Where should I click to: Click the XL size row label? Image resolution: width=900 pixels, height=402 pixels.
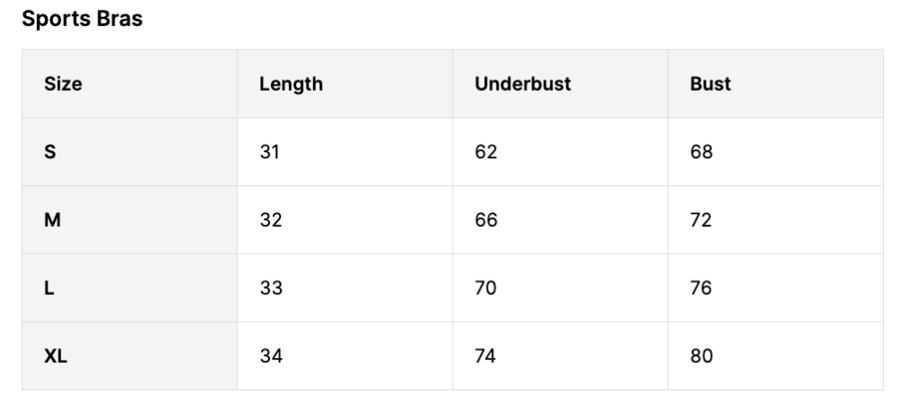pyautogui.click(x=56, y=356)
